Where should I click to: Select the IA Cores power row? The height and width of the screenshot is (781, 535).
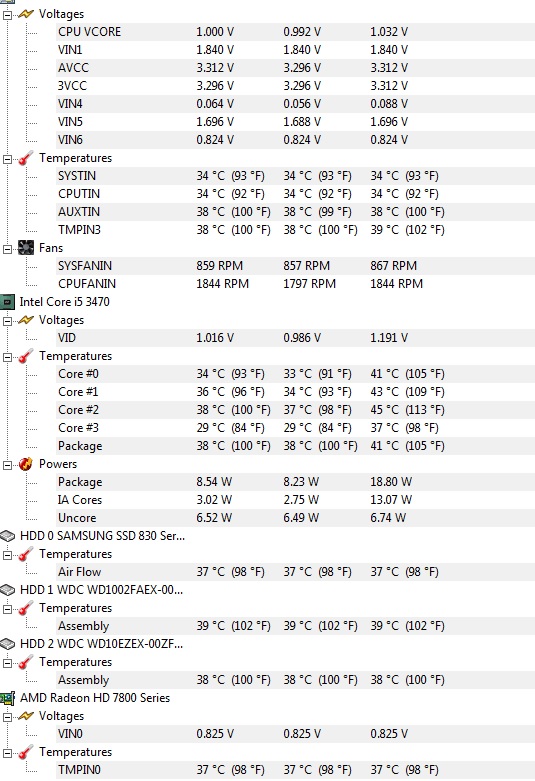(295, 500)
